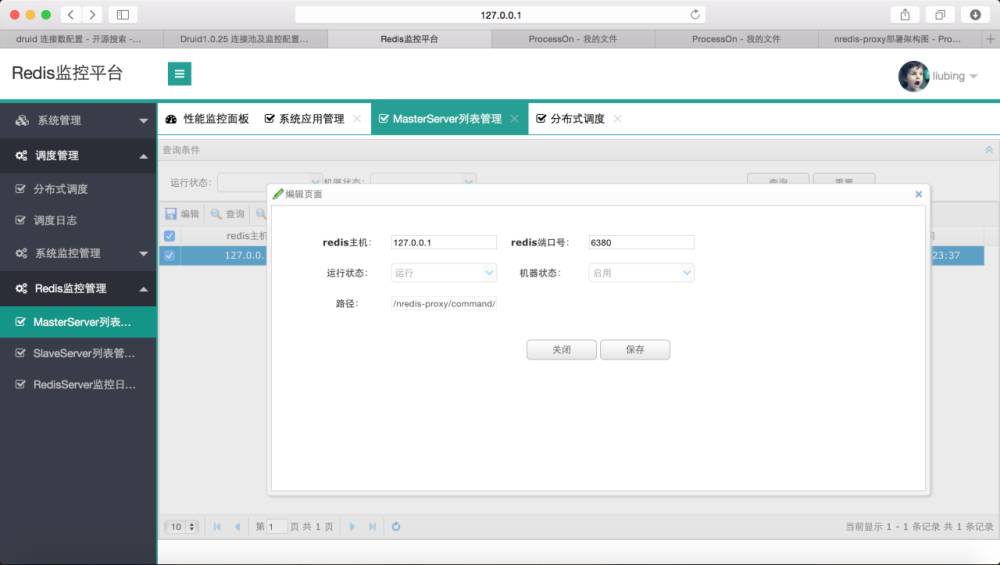The image size is (1000, 565).
Task: Close the edit dialog with the X
Action: pyautogui.click(x=918, y=194)
